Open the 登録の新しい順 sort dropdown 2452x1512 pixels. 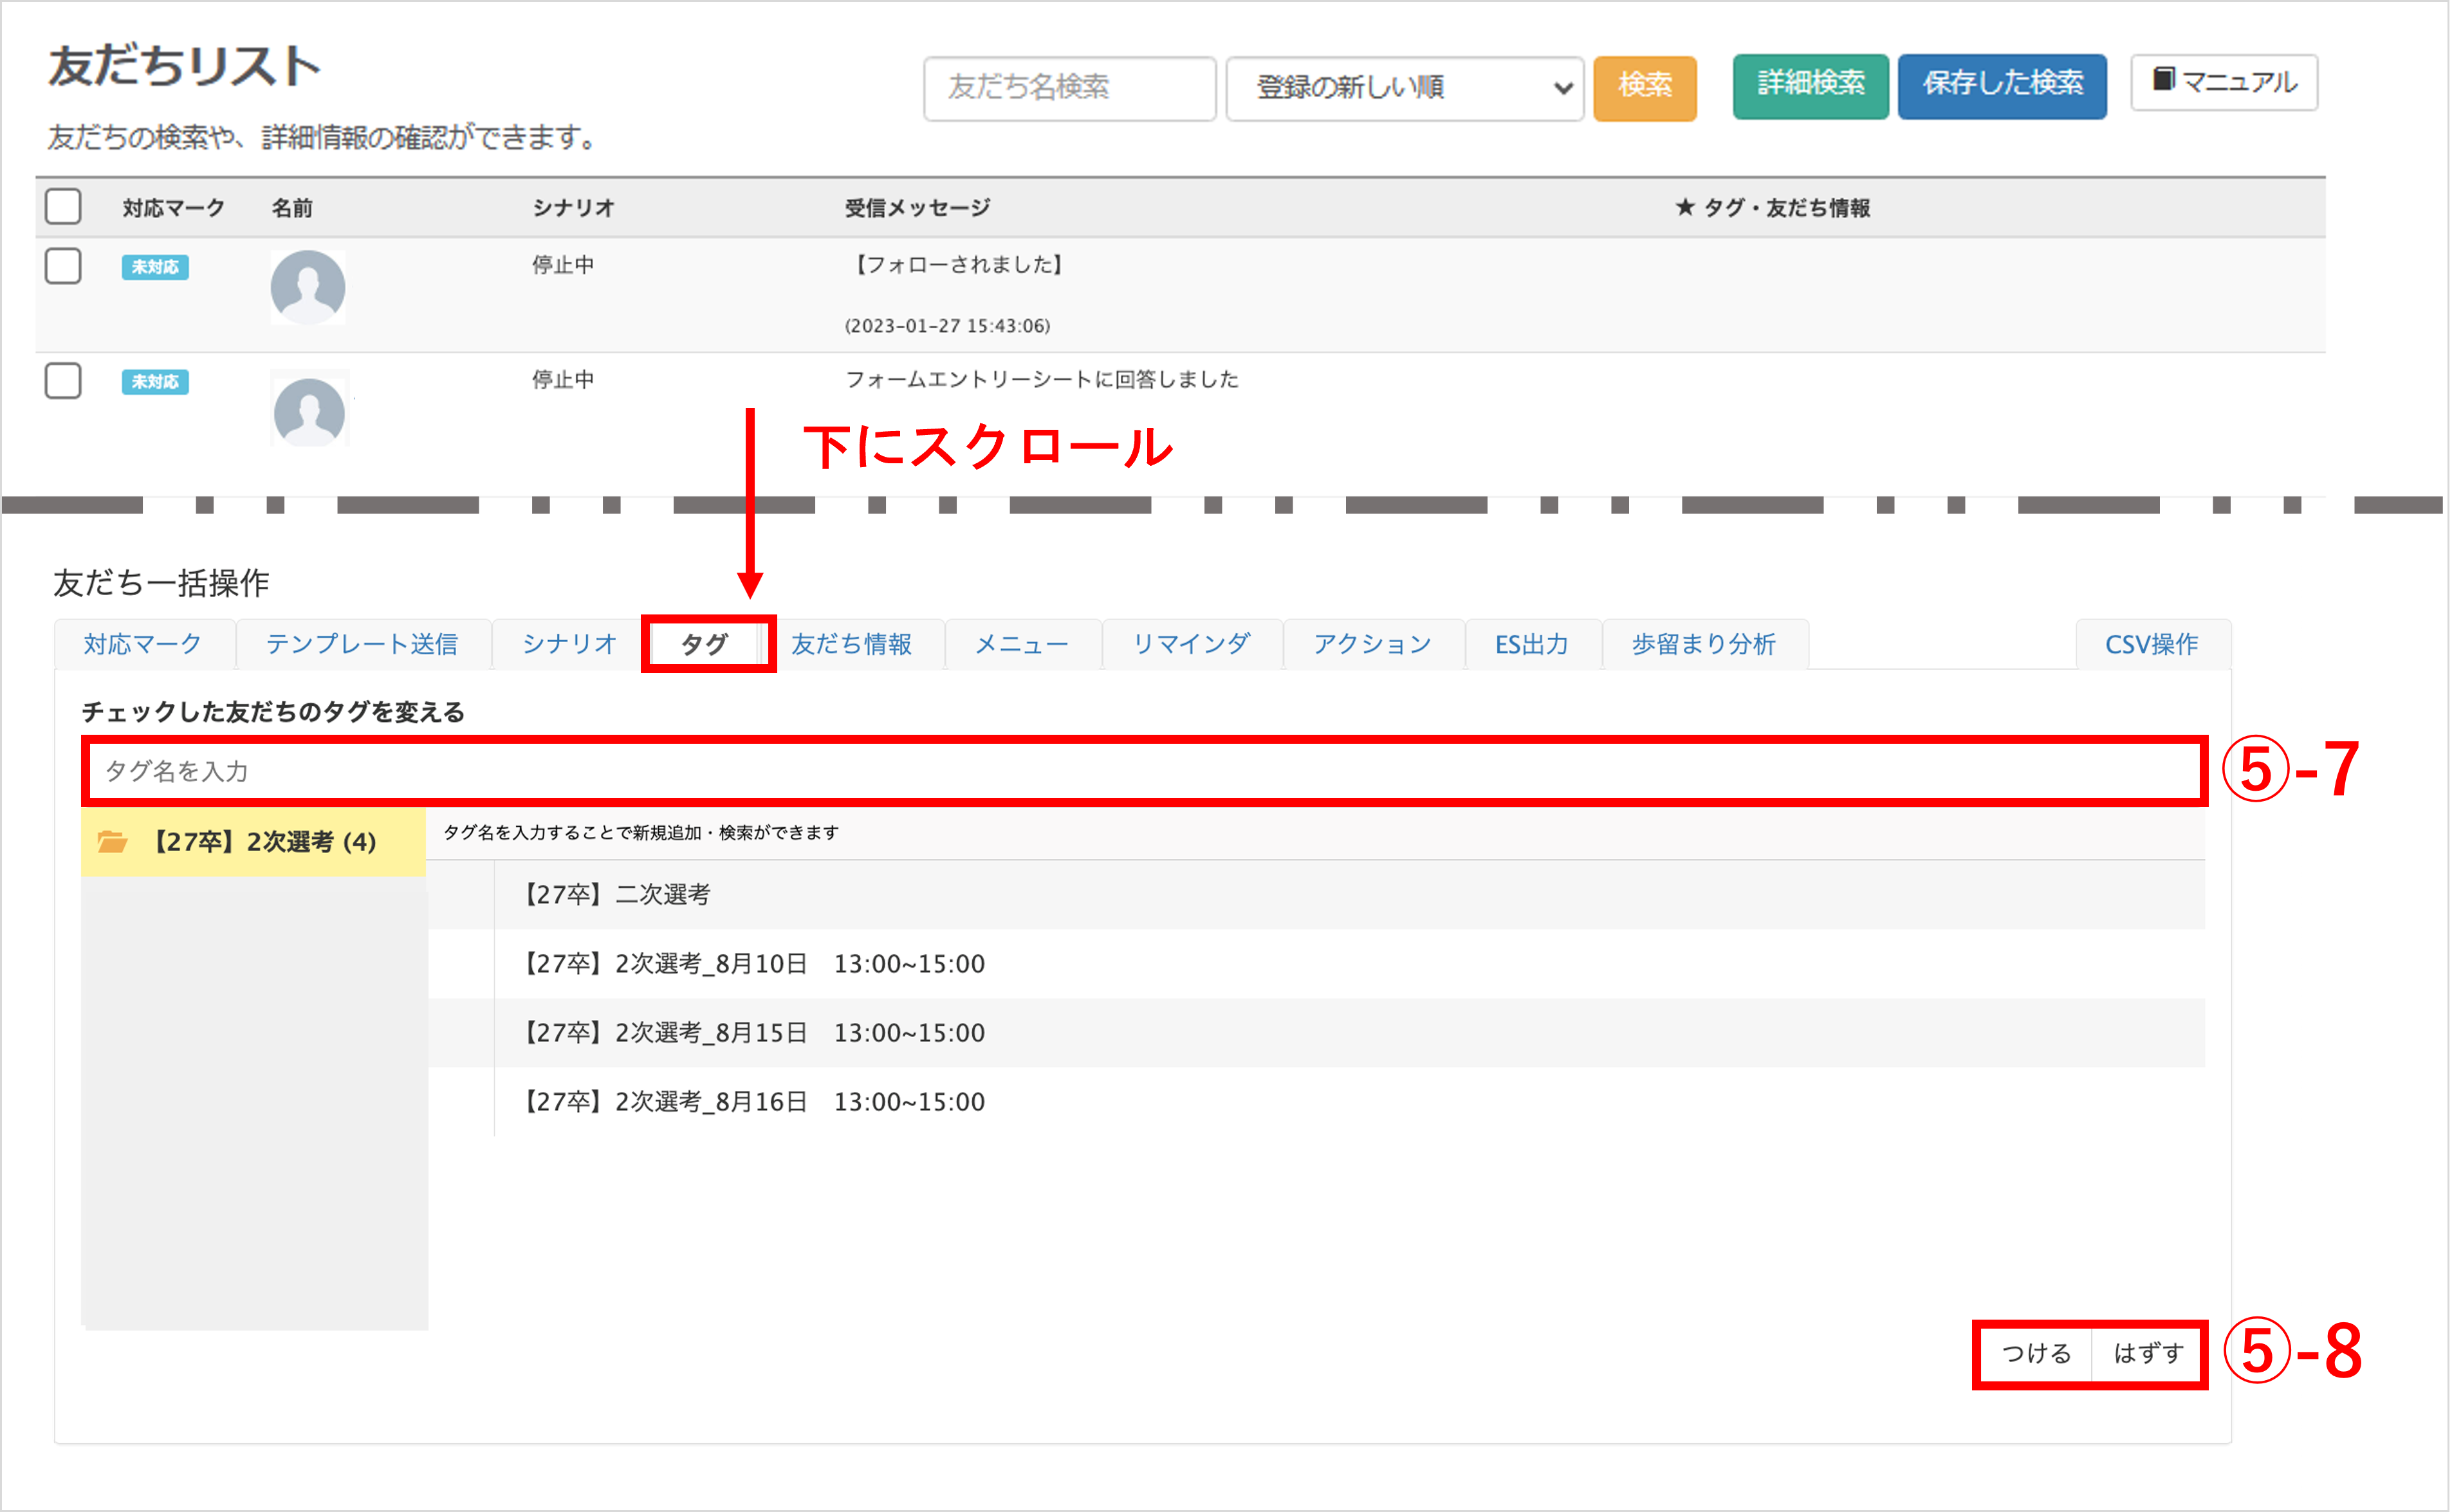(x=1405, y=88)
